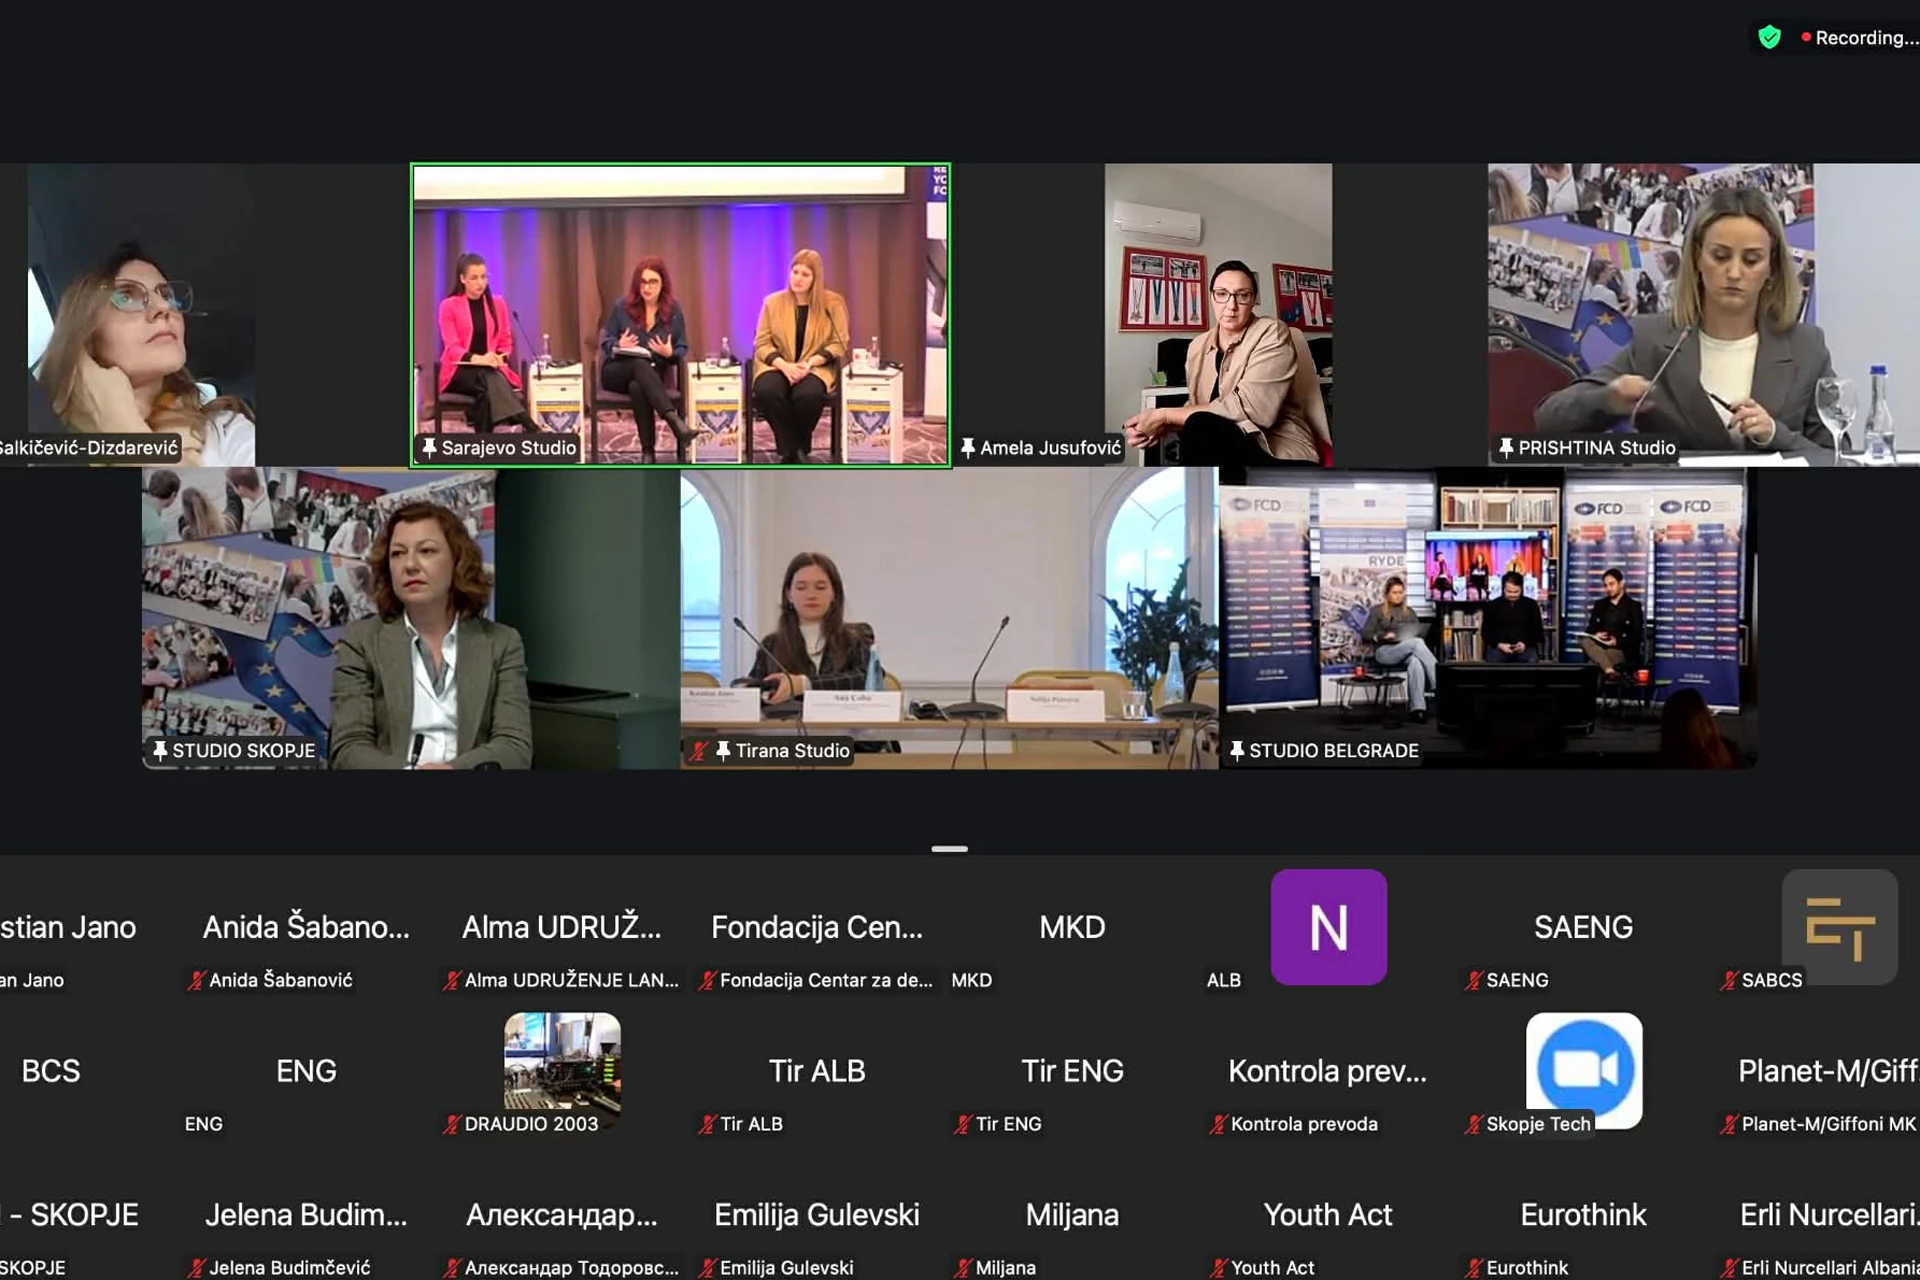The image size is (1920, 1280).
Task: Click the green encryption shield icon
Action: point(1769,38)
